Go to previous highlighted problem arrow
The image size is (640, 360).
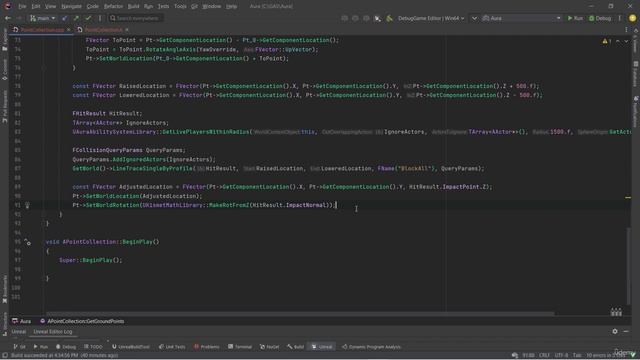(x=618, y=41)
